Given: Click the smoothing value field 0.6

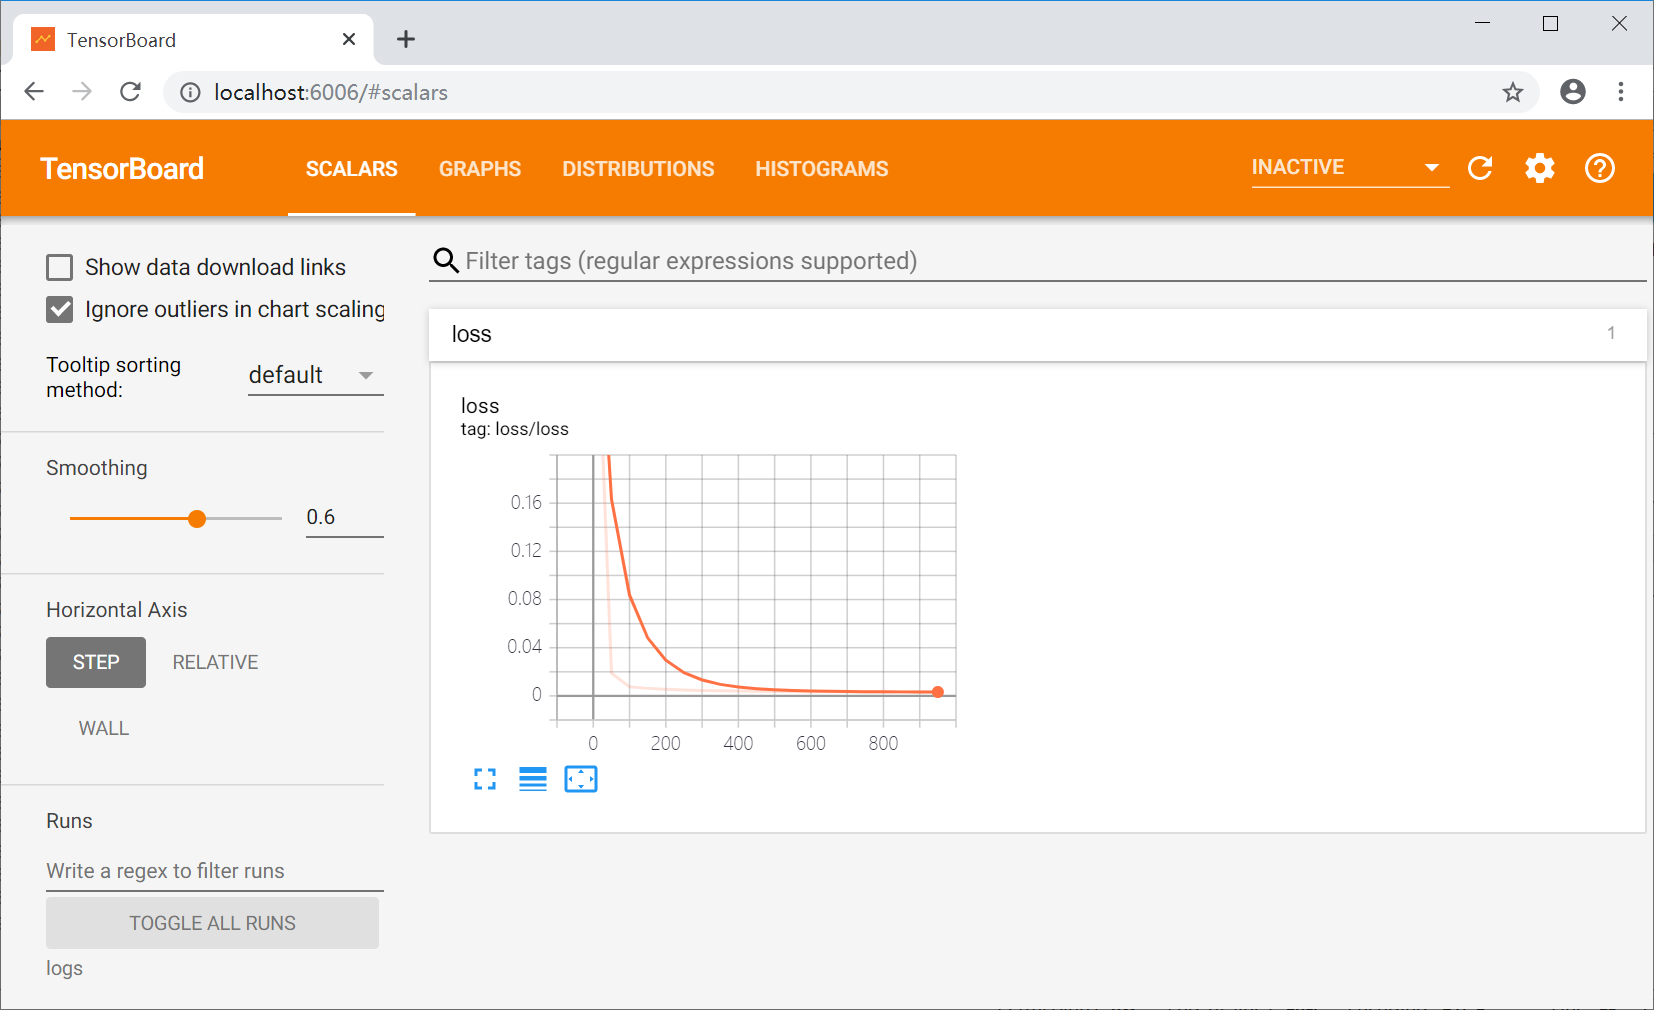Looking at the screenshot, I should click(x=344, y=517).
